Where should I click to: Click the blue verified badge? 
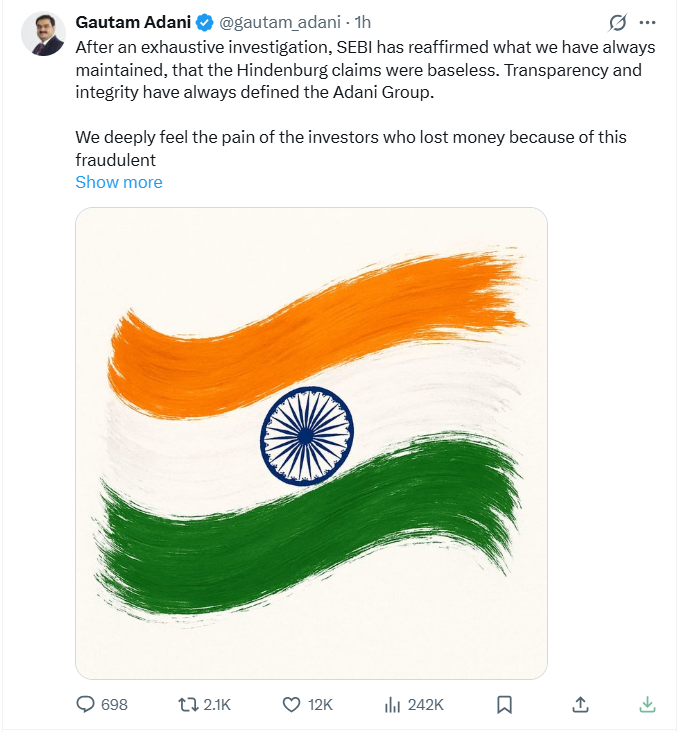coord(204,22)
